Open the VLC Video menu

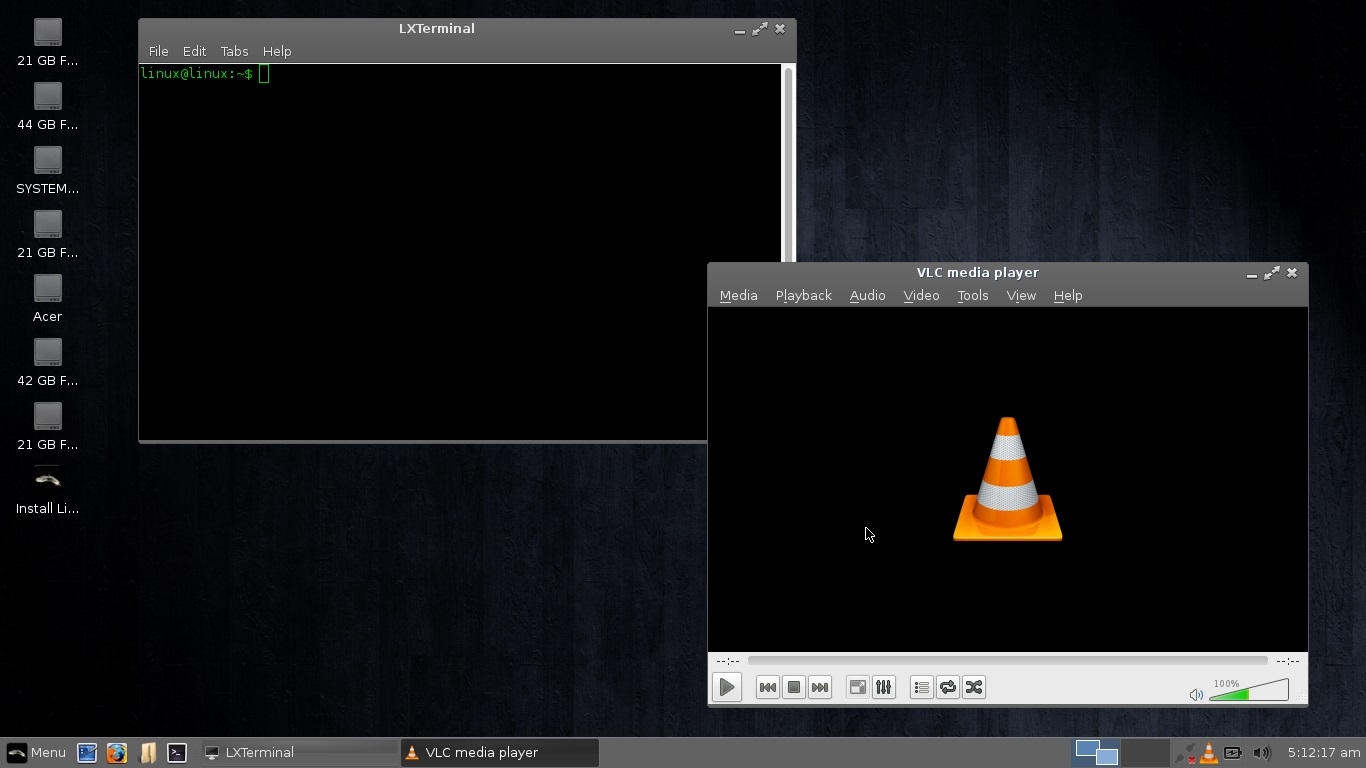pos(921,295)
